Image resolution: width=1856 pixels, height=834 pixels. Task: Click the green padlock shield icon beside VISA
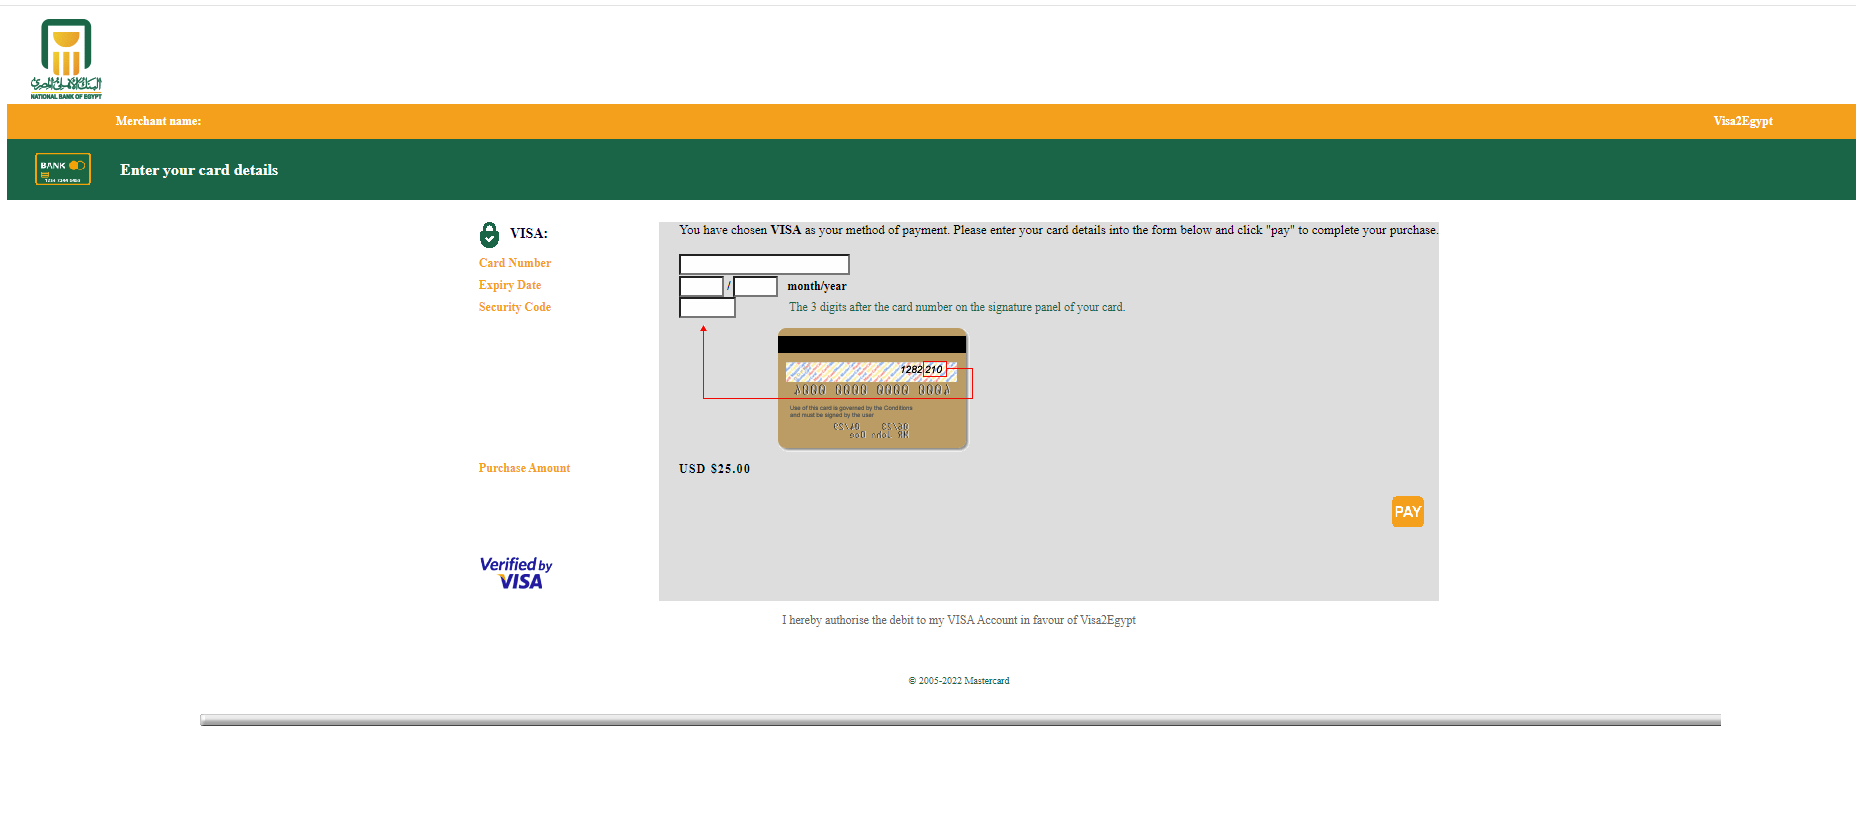pyautogui.click(x=489, y=235)
